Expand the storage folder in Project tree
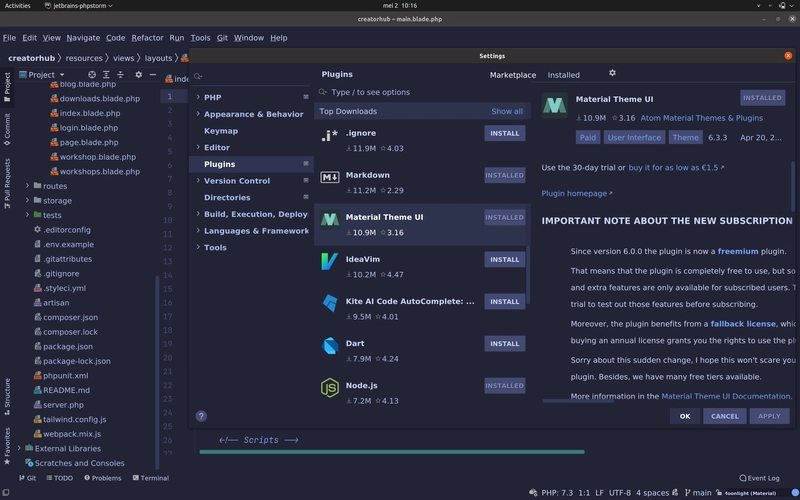Viewport: 800px width, 500px height. 28,200
